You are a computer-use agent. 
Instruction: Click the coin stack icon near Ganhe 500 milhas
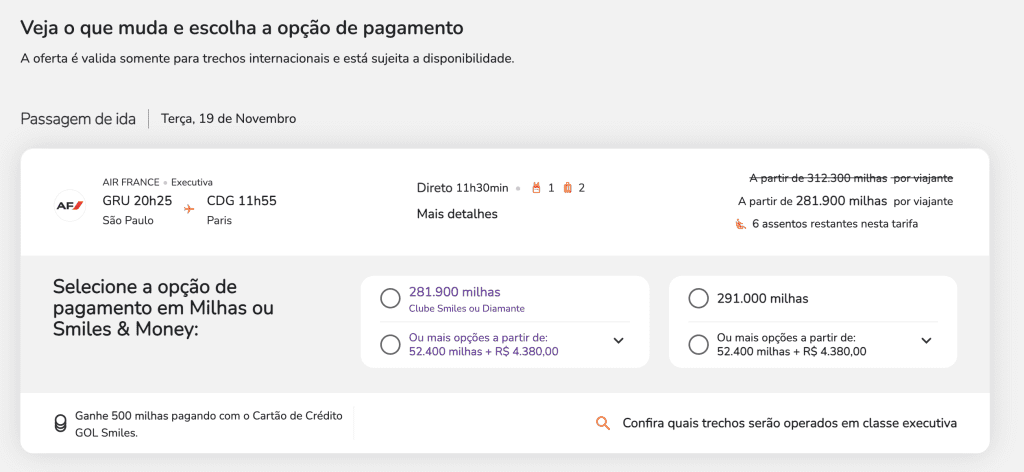(60, 423)
